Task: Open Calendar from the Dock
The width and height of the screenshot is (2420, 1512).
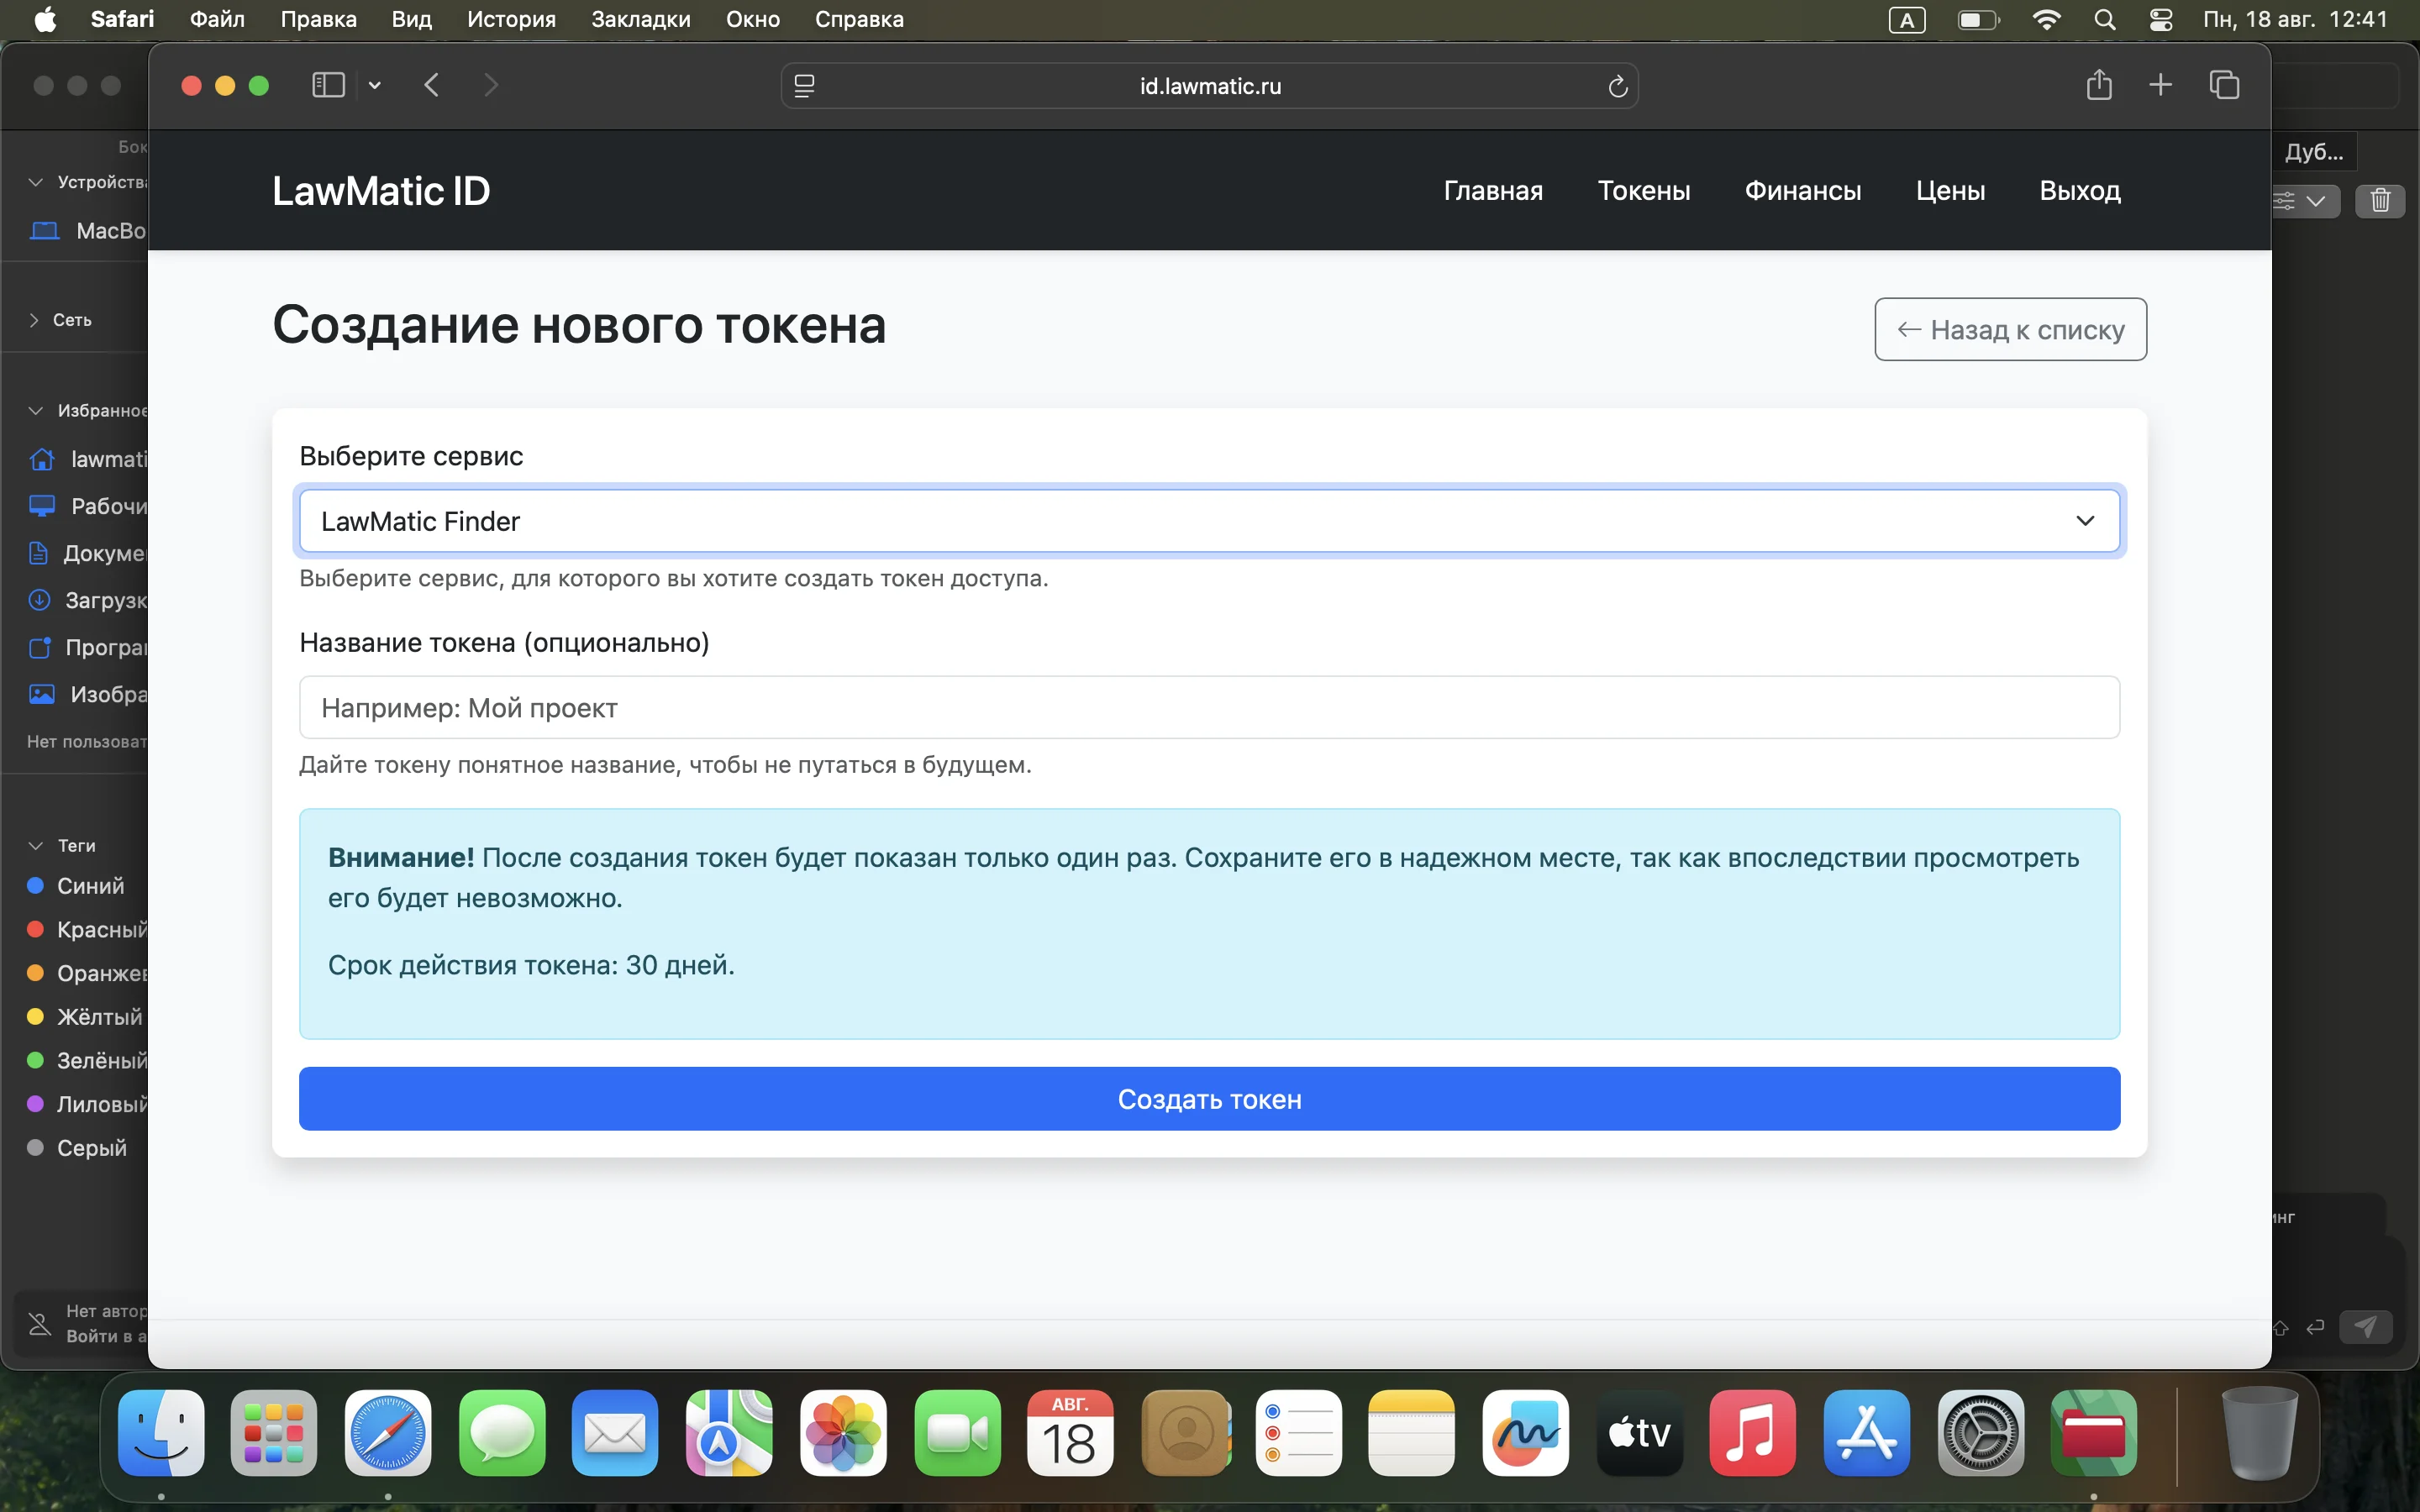Action: coord(1070,1432)
